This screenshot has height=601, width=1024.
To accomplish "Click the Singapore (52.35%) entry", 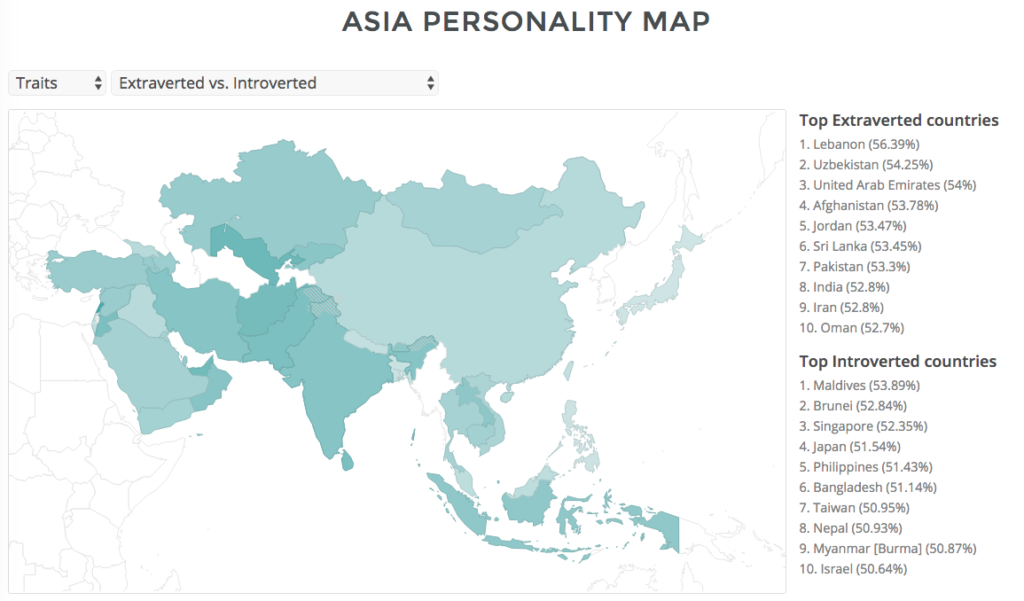I will pyautogui.click(x=864, y=426).
